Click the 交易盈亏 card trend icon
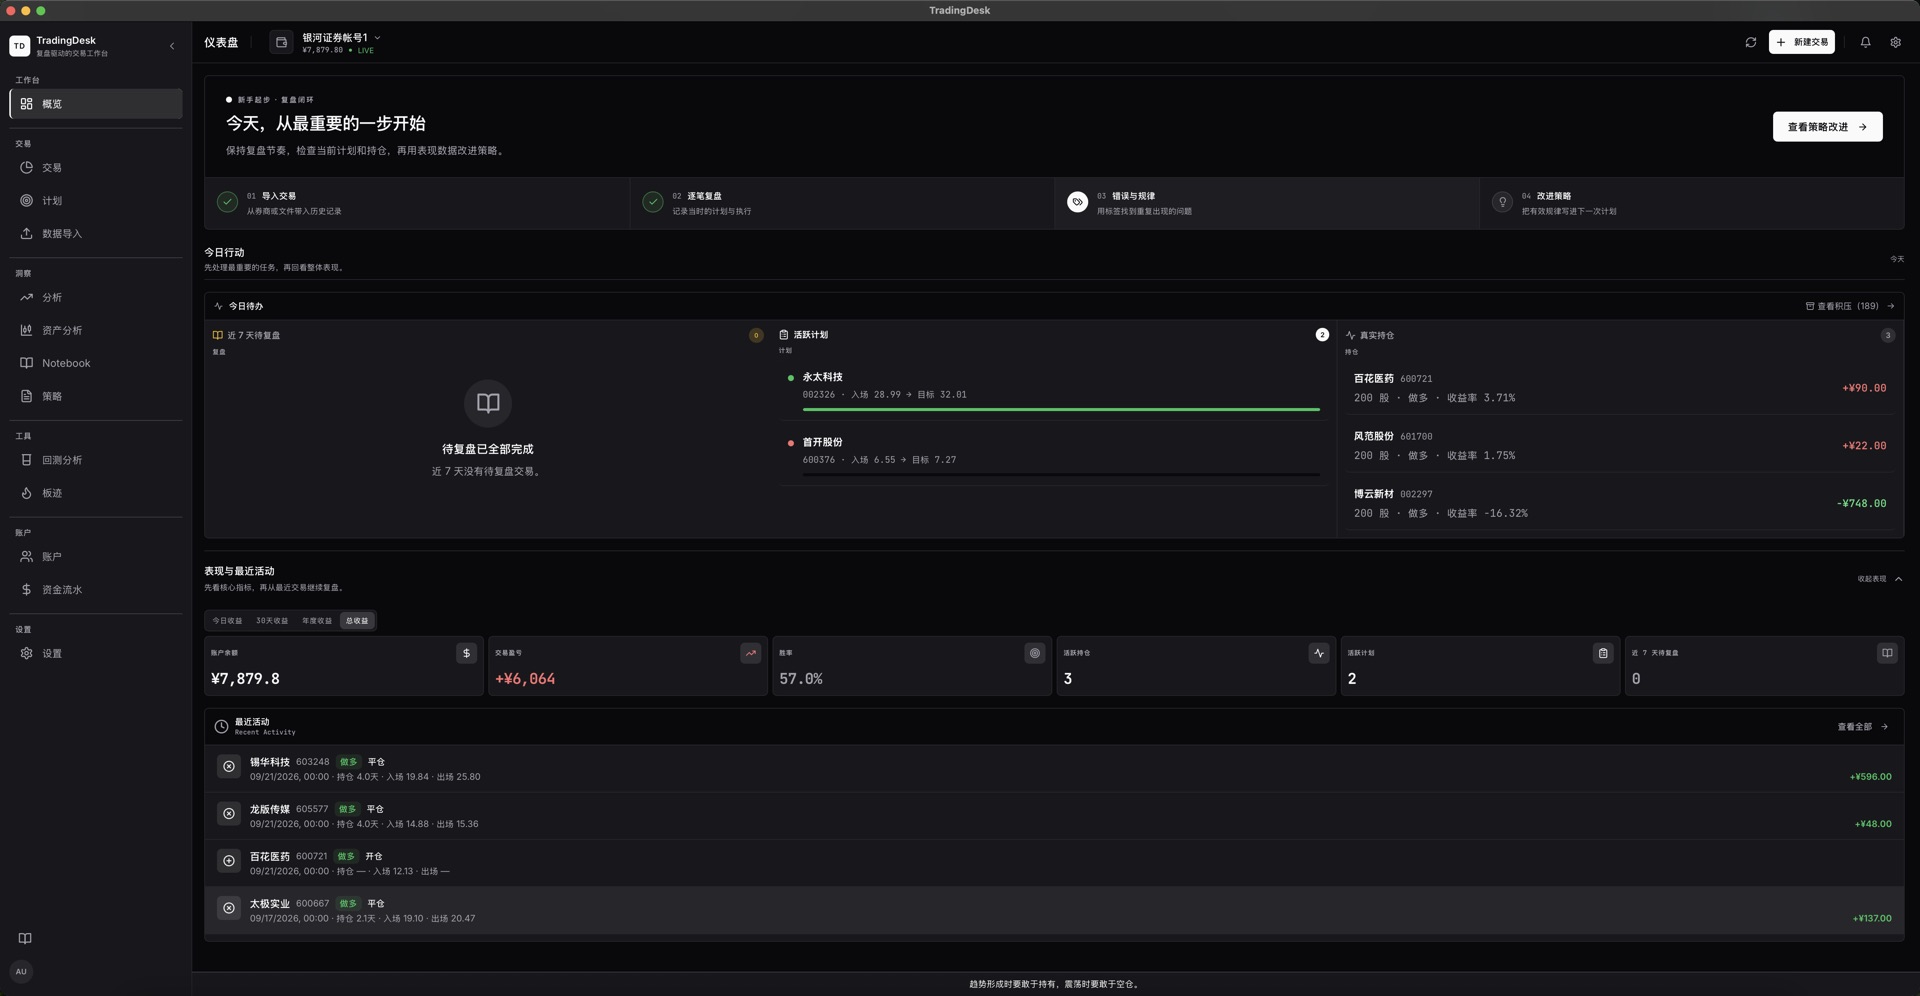Screen dimensions: 1920x996 pos(750,654)
